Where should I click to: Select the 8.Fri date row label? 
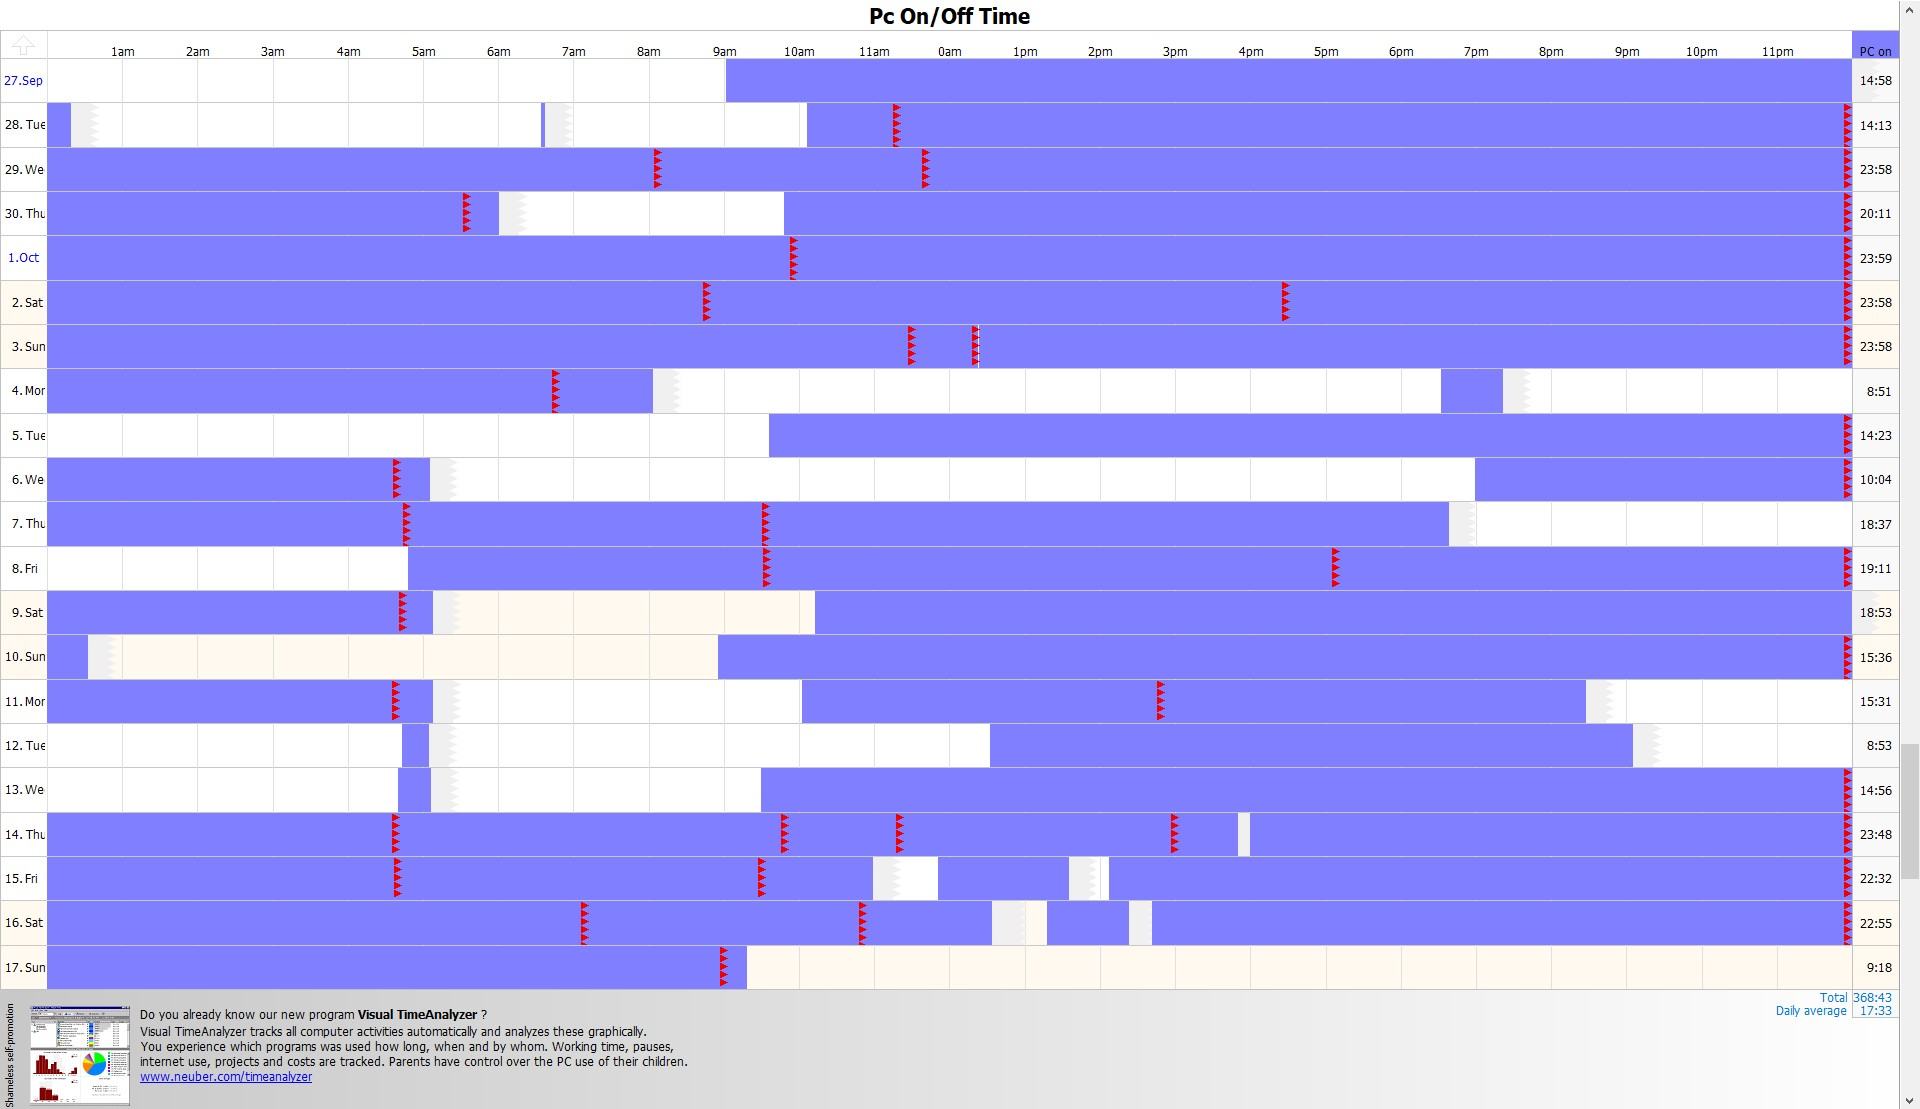point(23,569)
